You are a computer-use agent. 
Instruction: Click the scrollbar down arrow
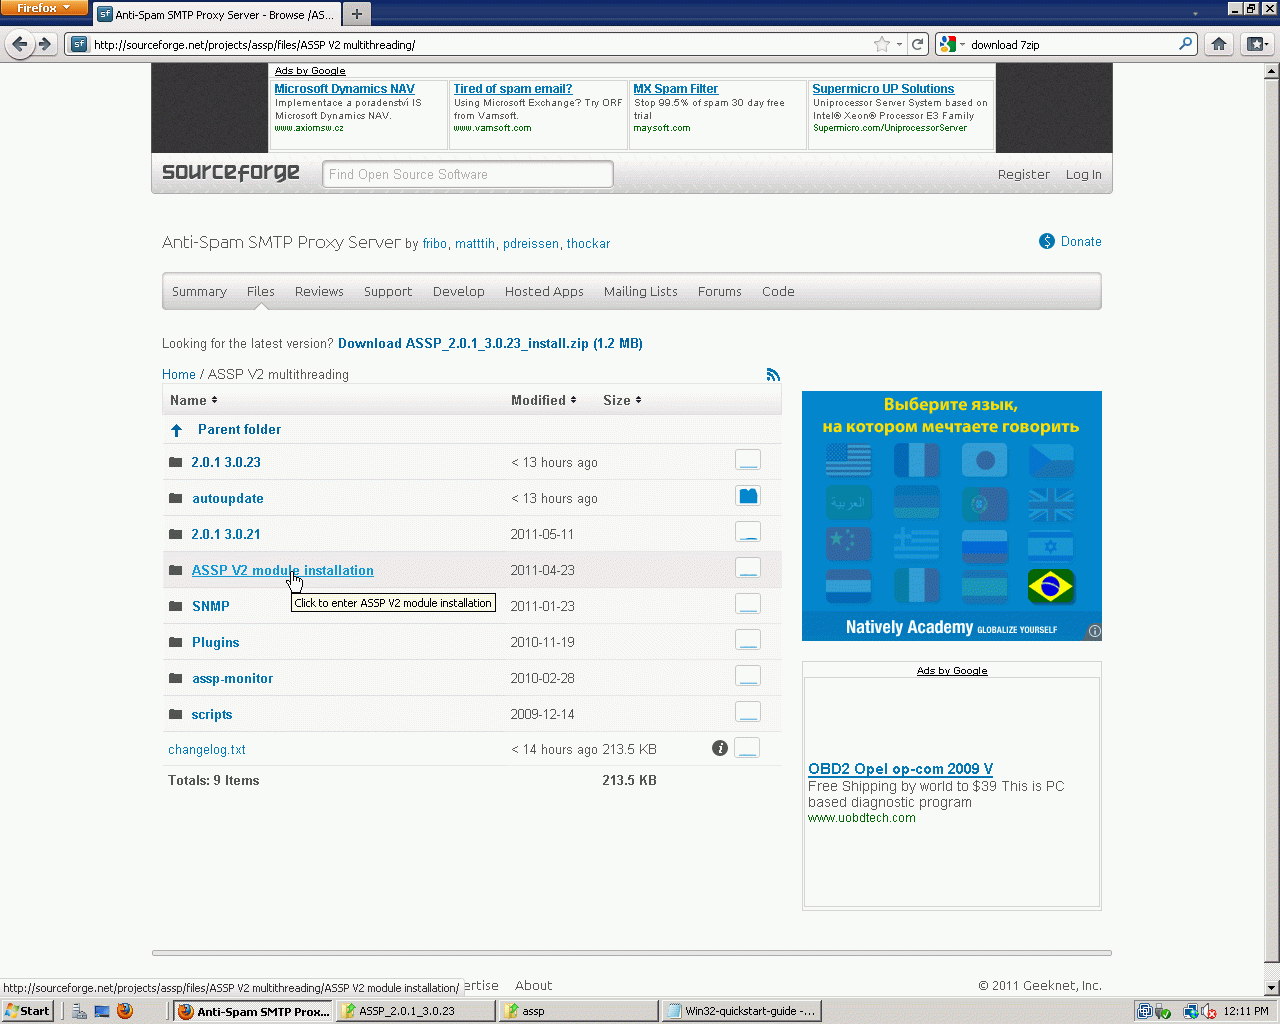click(1272, 988)
